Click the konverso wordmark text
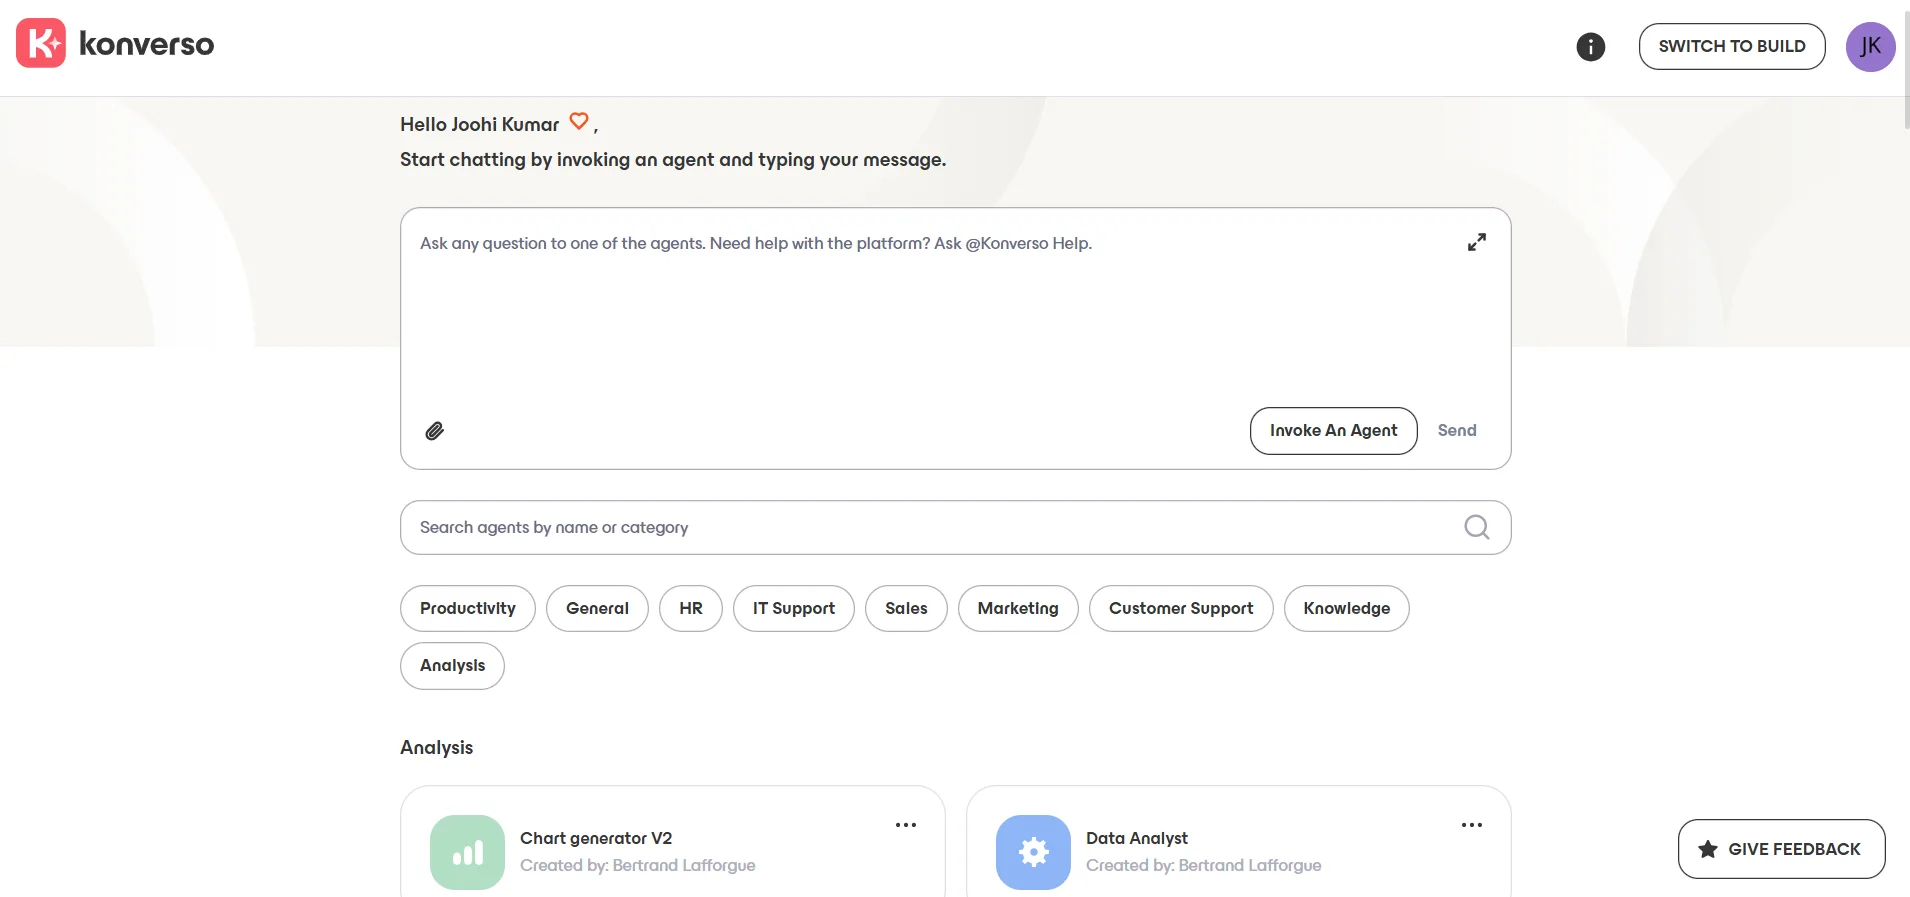This screenshot has height=897, width=1910. click(146, 44)
